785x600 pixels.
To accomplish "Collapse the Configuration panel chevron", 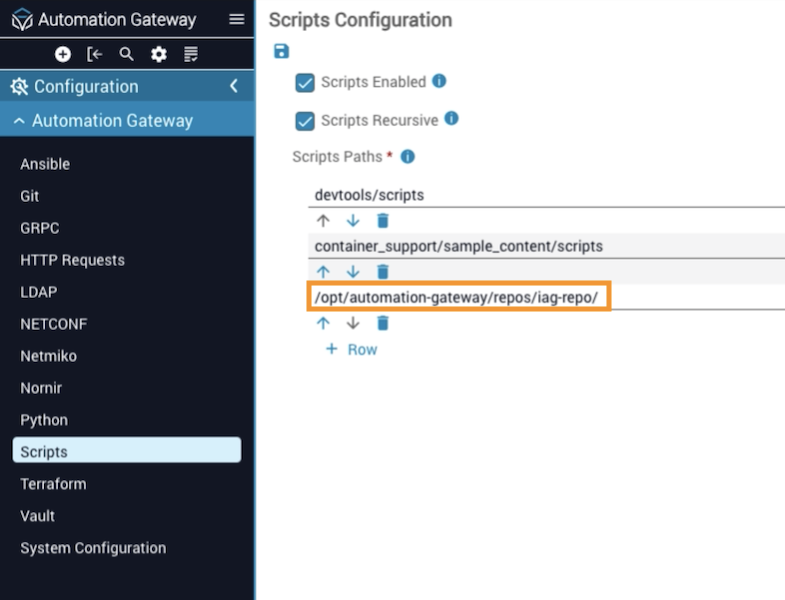I will (x=234, y=86).
